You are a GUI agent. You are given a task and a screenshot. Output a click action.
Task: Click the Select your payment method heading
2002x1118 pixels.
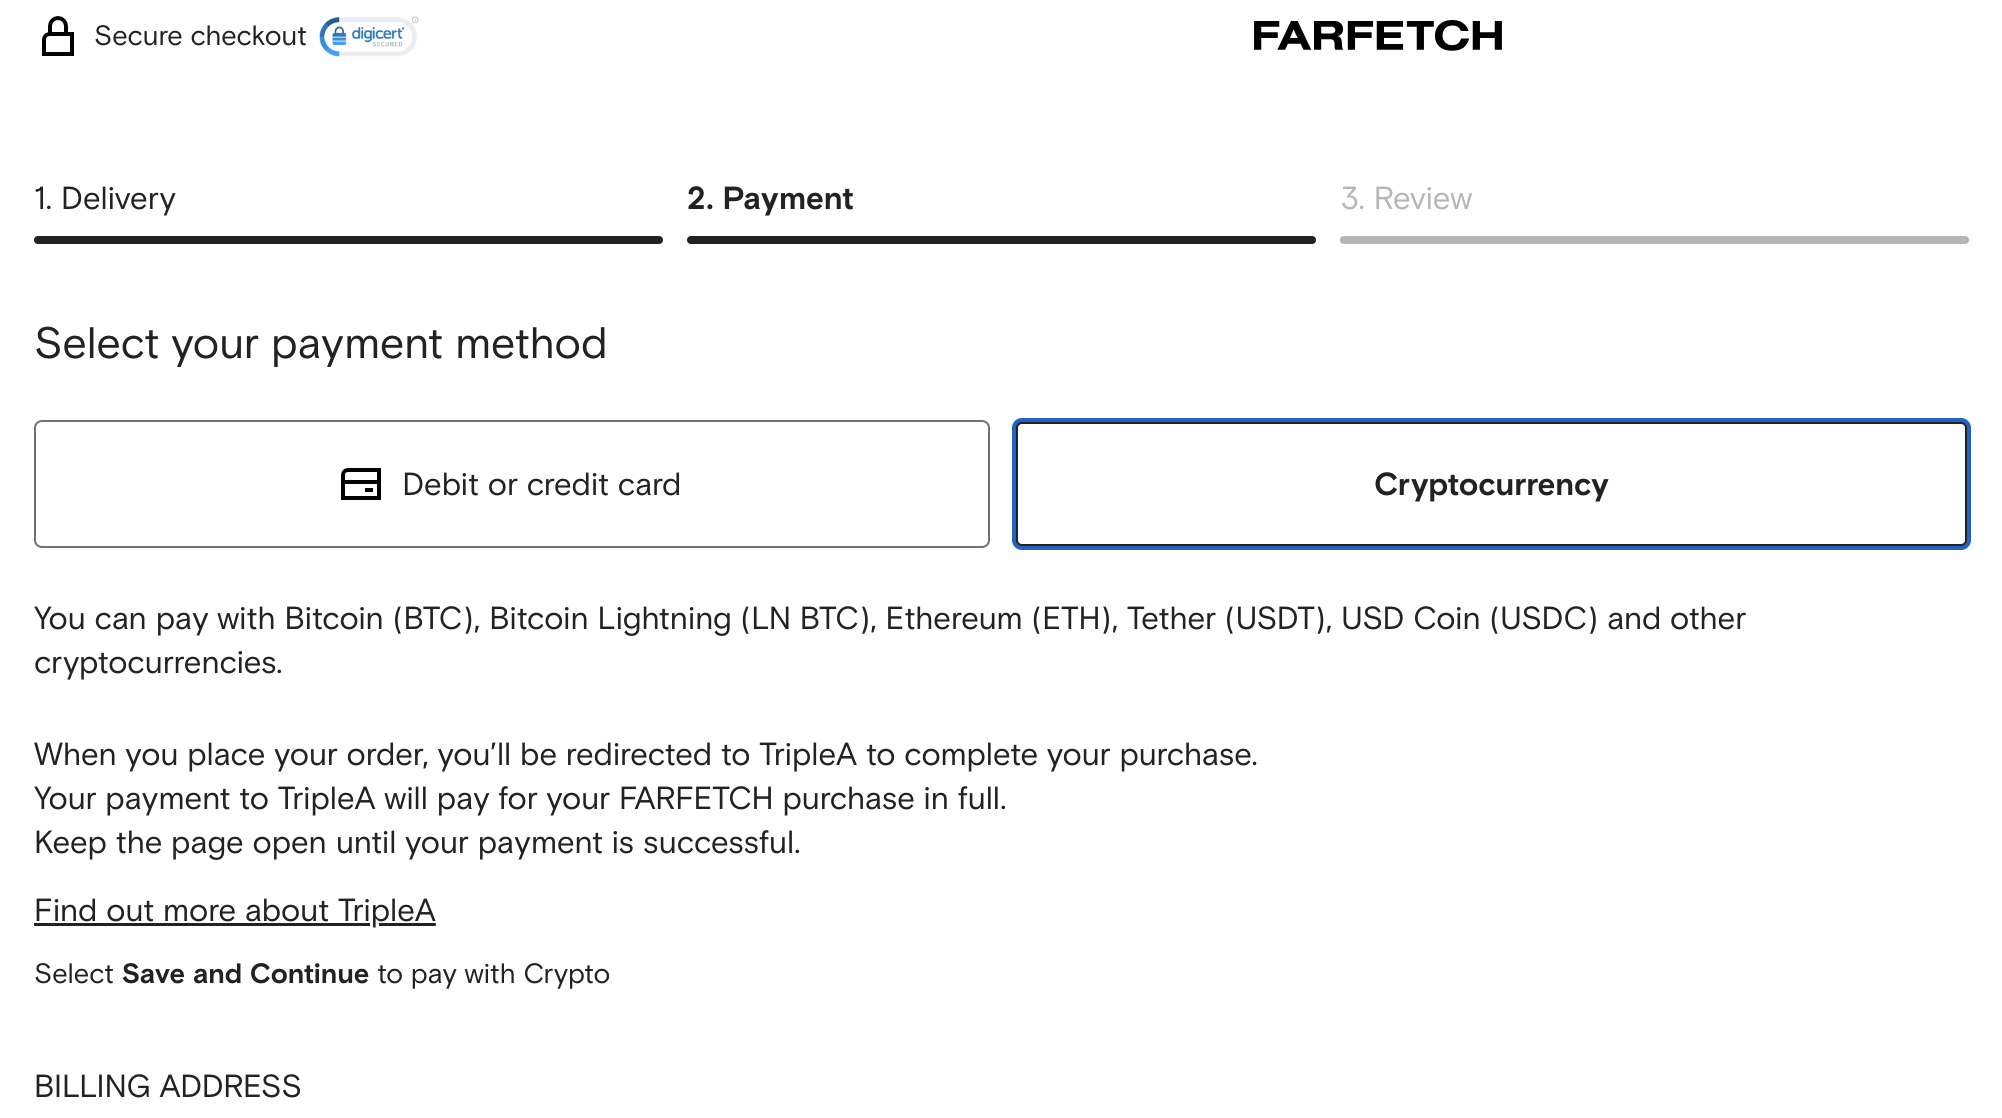click(320, 344)
